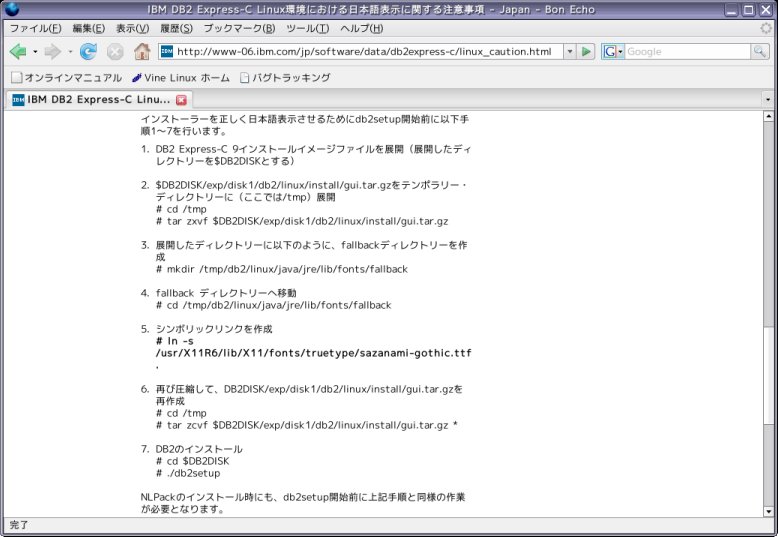This screenshot has height=537, width=778.
Task: Click the '# ./db2setup' command text
Action: point(188,473)
